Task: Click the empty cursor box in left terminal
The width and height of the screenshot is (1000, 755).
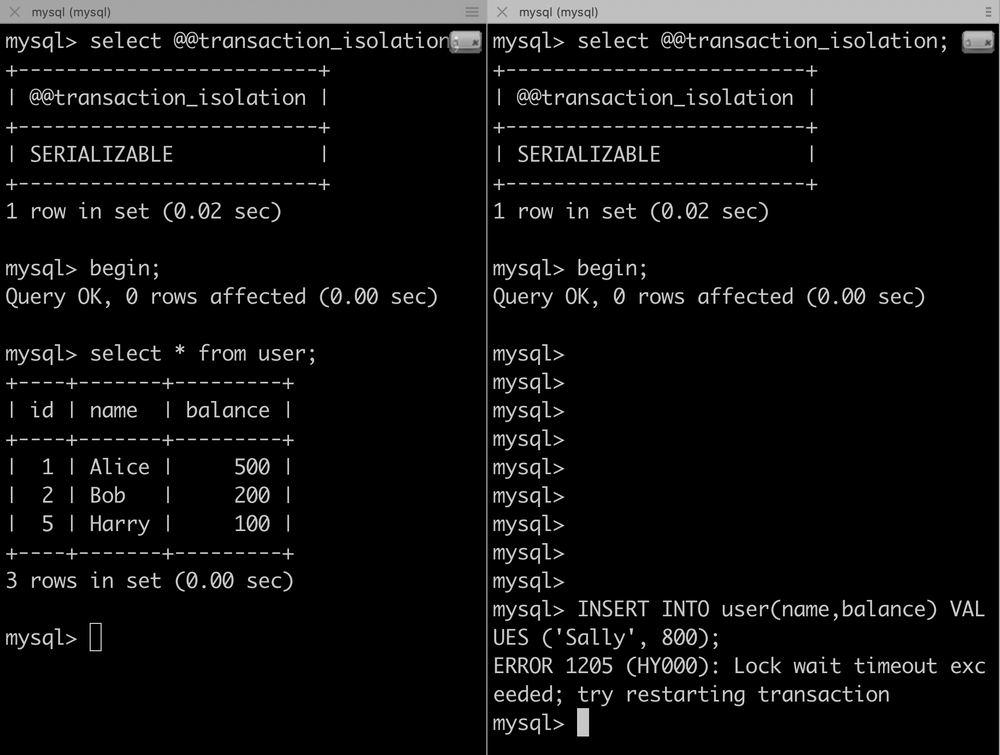Action: pyautogui.click(x=96, y=637)
